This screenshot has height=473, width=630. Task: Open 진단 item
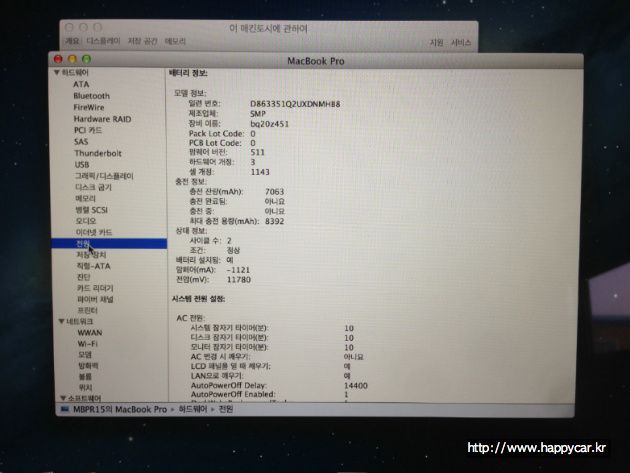pyautogui.click(x=84, y=277)
